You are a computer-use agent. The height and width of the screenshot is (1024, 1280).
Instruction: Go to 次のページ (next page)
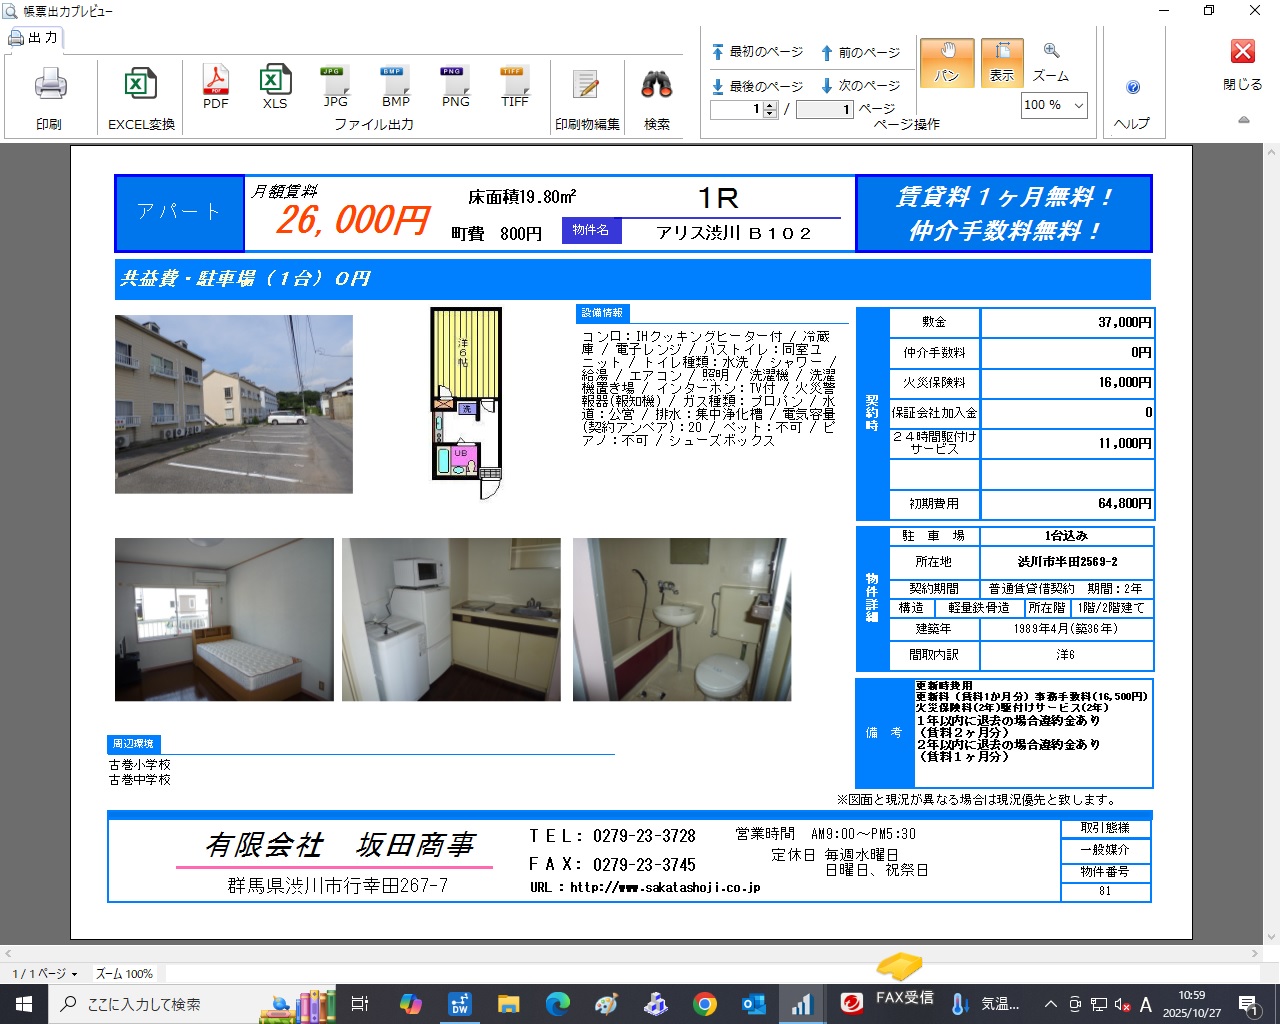coord(860,86)
